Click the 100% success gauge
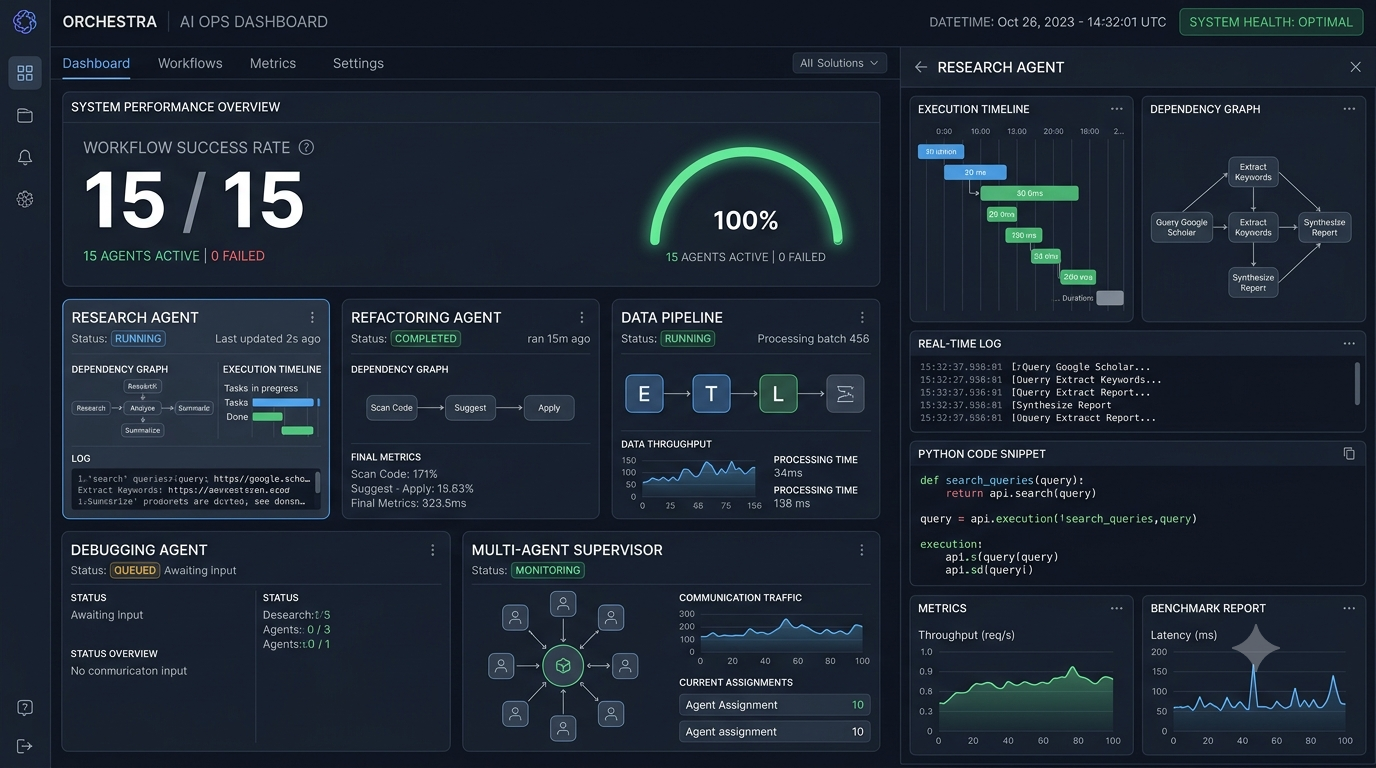The width and height of the screenshot is (1376, 768). click(746, 195)
